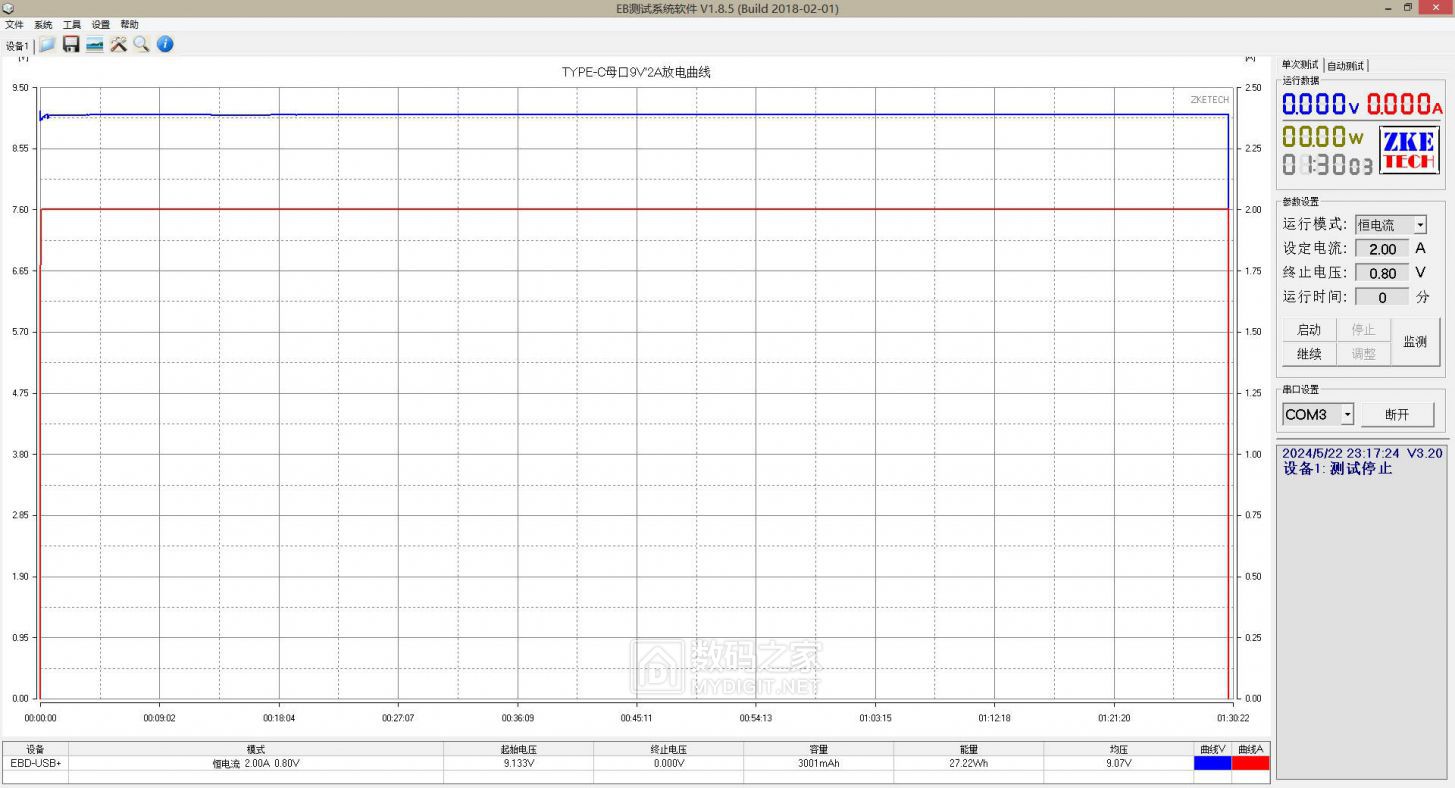Click the 设定电流 value field
1455x788 pixels.
tap(1382, 249)
